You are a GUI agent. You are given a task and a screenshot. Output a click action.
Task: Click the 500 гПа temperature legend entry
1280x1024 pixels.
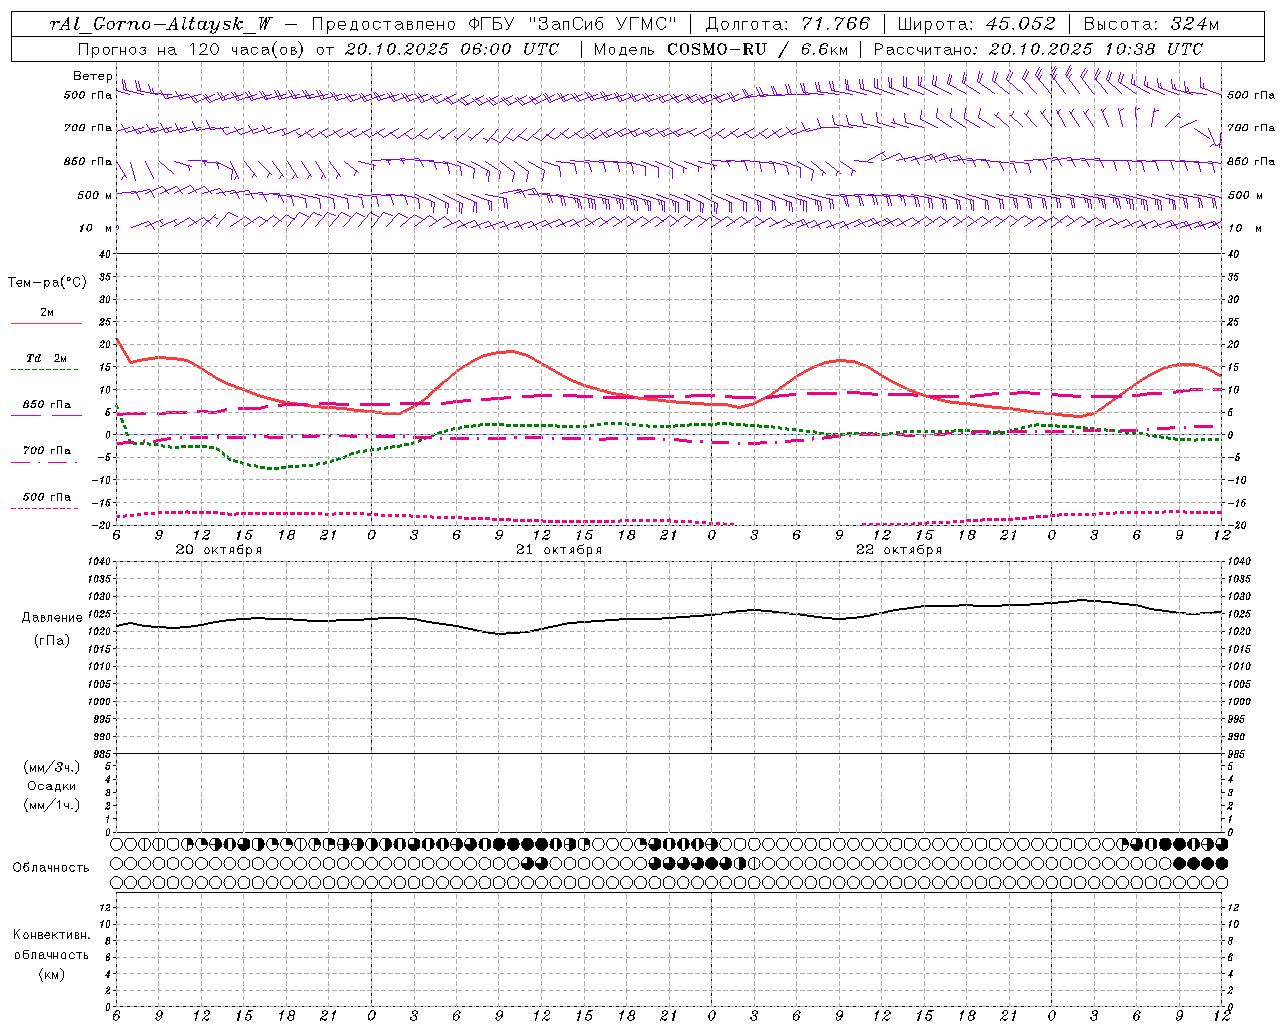pyautogui.click(x=46, y=497)
